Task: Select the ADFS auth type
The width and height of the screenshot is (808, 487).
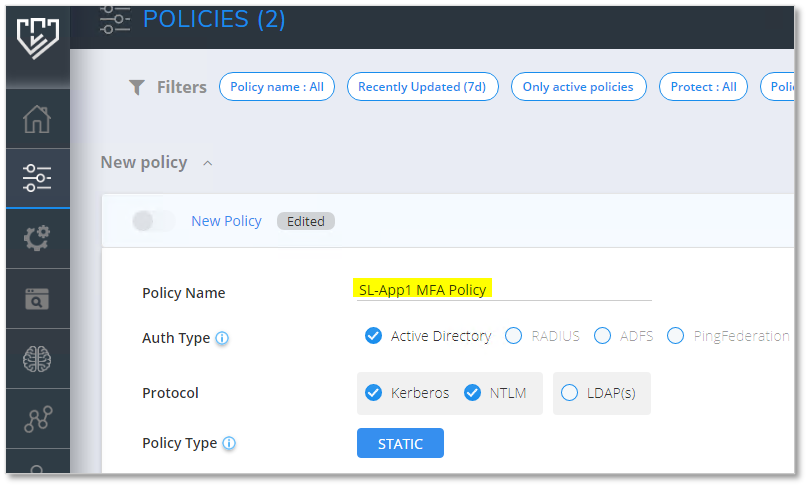Action: (602, 336)
